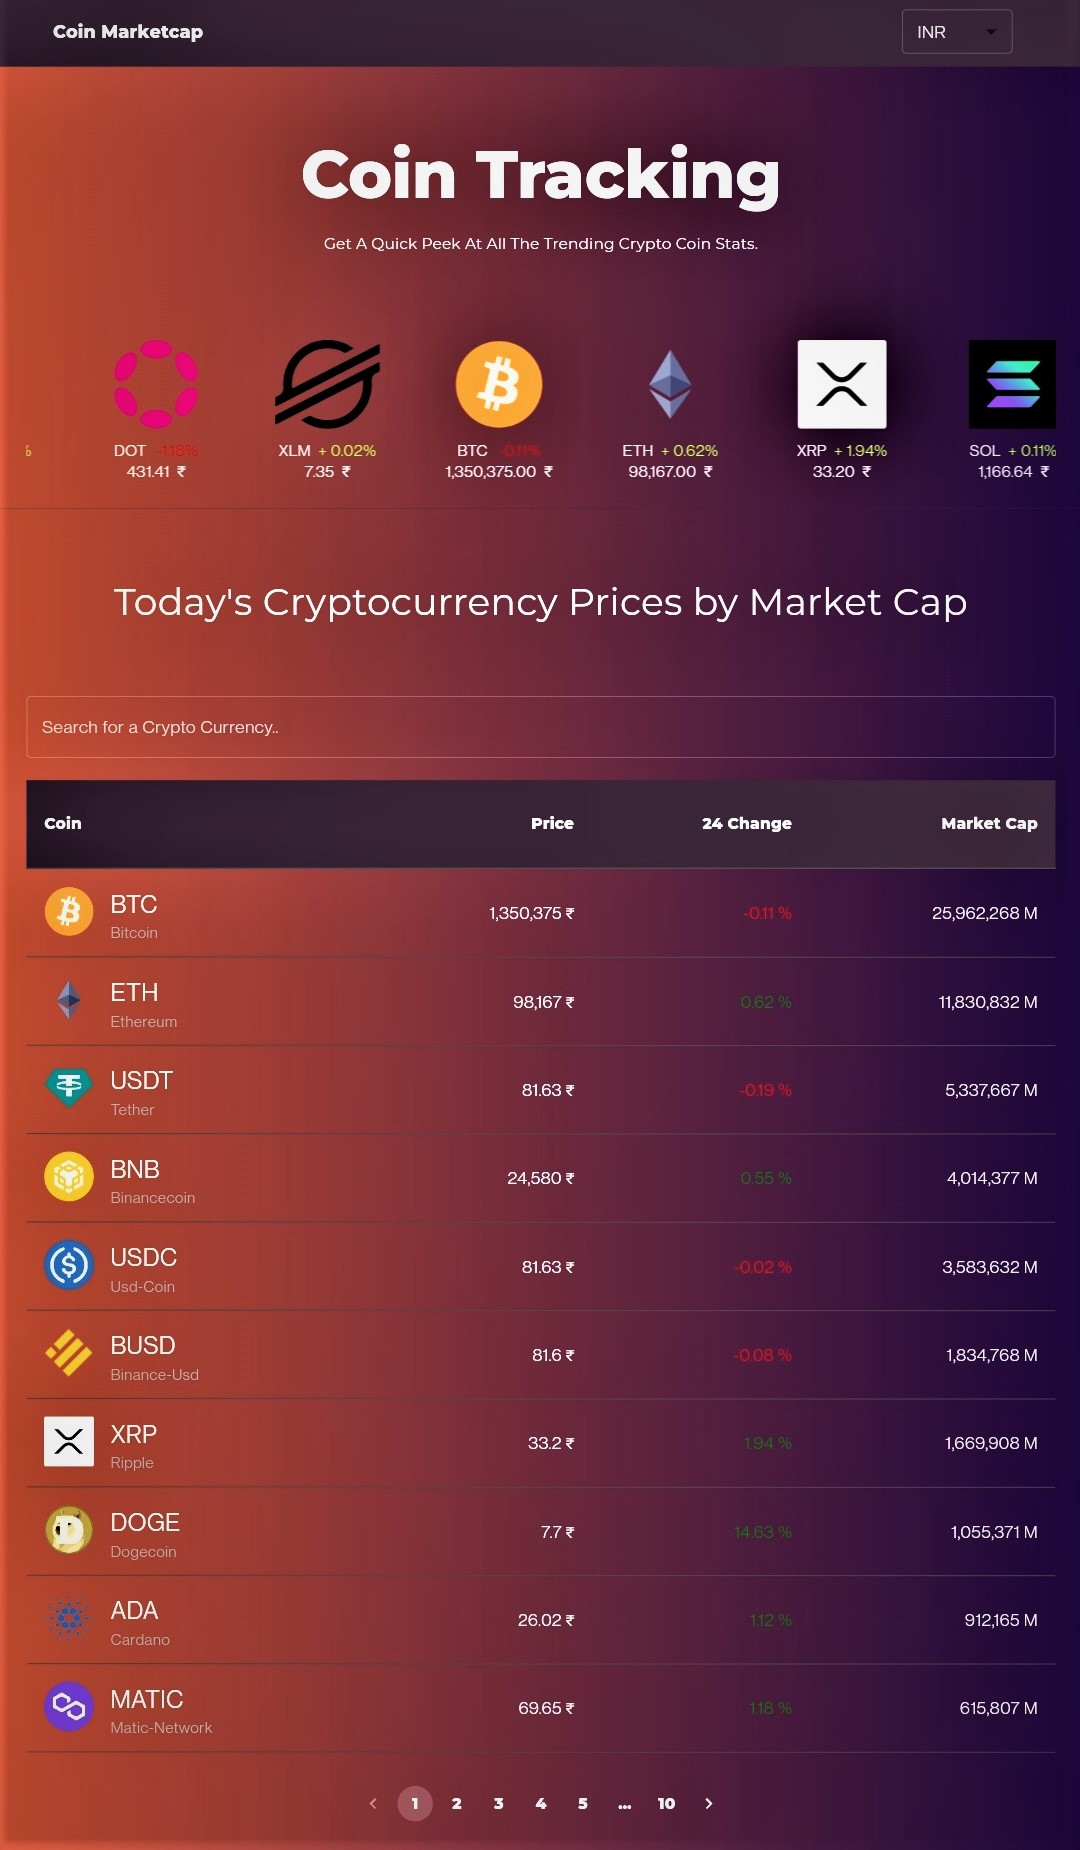Select the Bitcoin icon in the carousel
The height and width of the screenshot is (1850, 1080).
pyautogui.click(x=499, y=383)
